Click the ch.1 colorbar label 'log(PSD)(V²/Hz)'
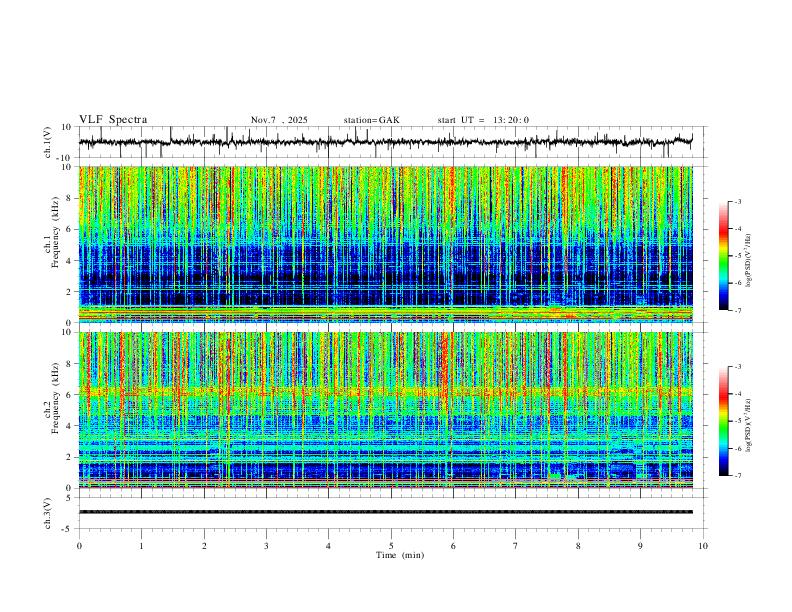The width and height of the screenshot is (792, 612). tap(749, 261)
